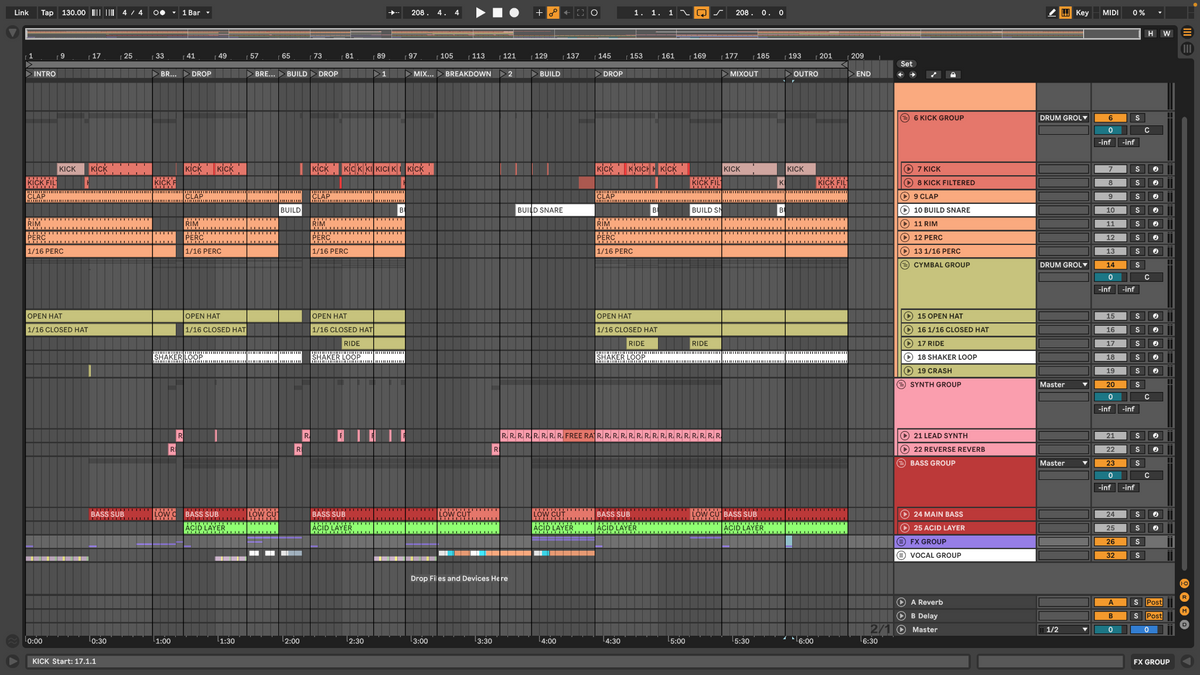Collapse the SYNTH GROUP track
This screenshot has height=675, width=1200.
(902, 385)
